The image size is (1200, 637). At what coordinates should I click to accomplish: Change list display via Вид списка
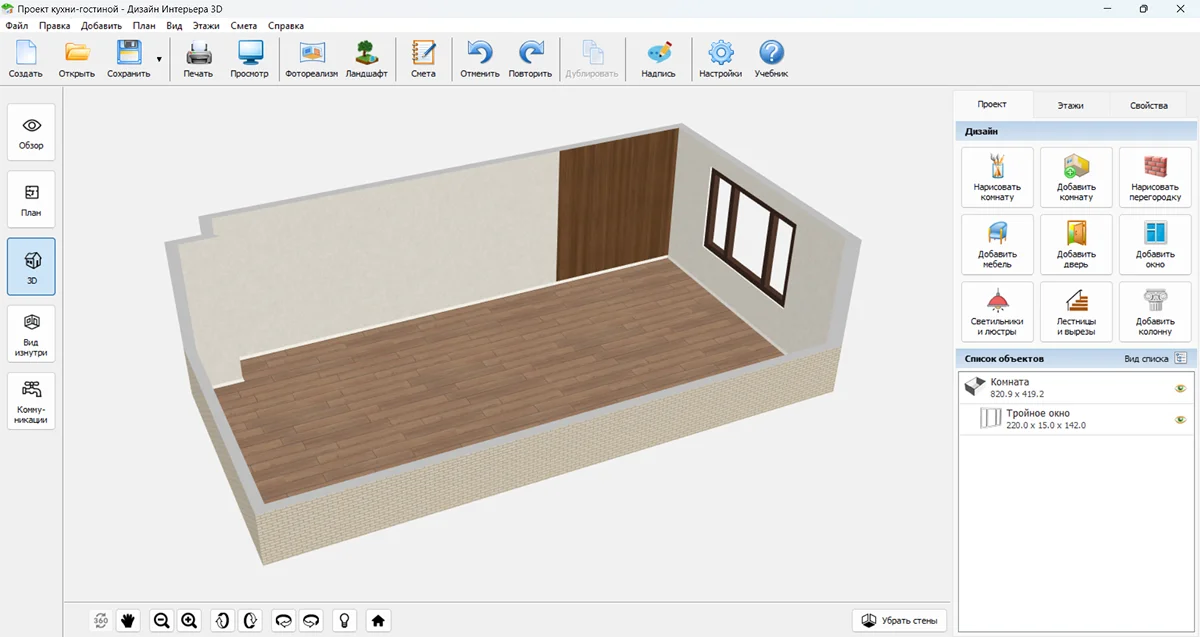point(1180,358)
